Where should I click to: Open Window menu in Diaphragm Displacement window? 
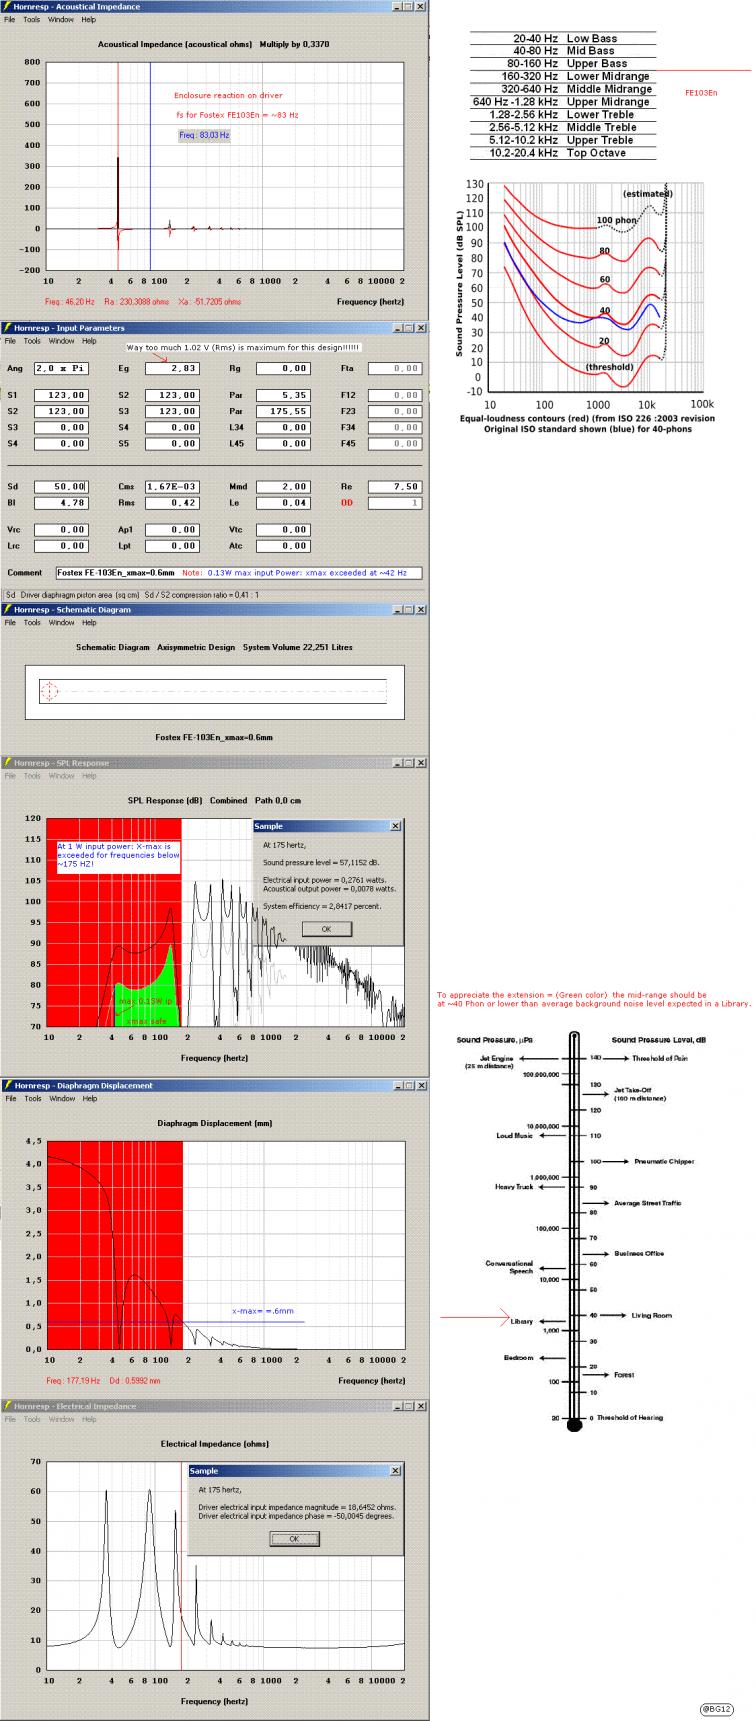(x=61, y=1098)
